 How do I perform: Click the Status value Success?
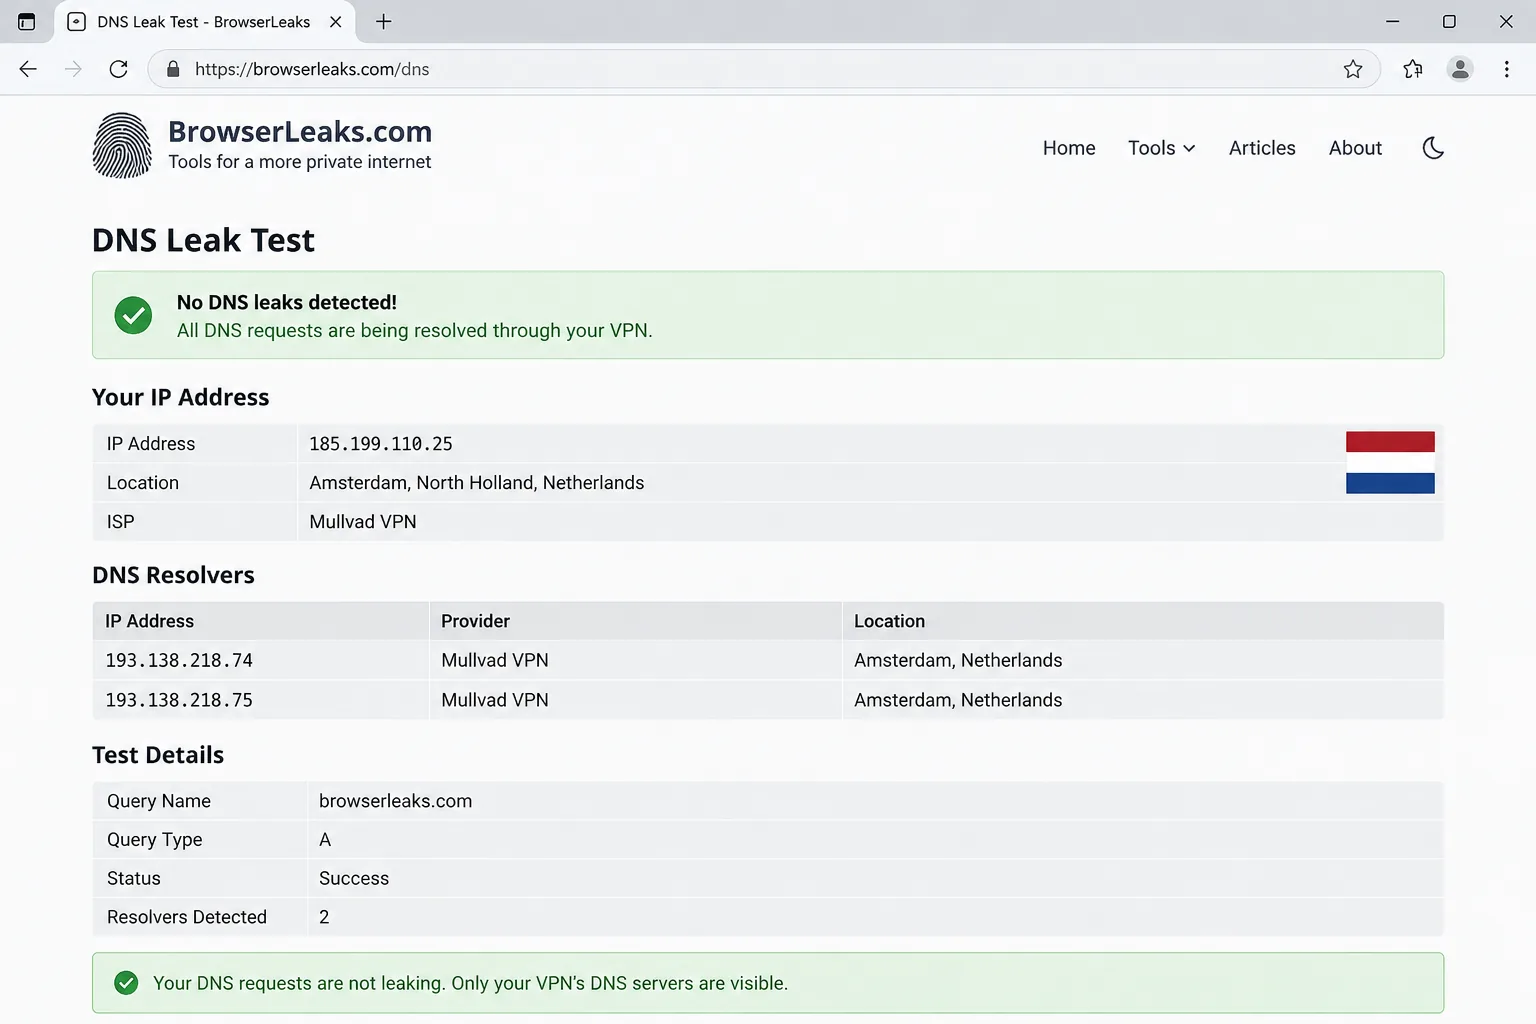354,878
